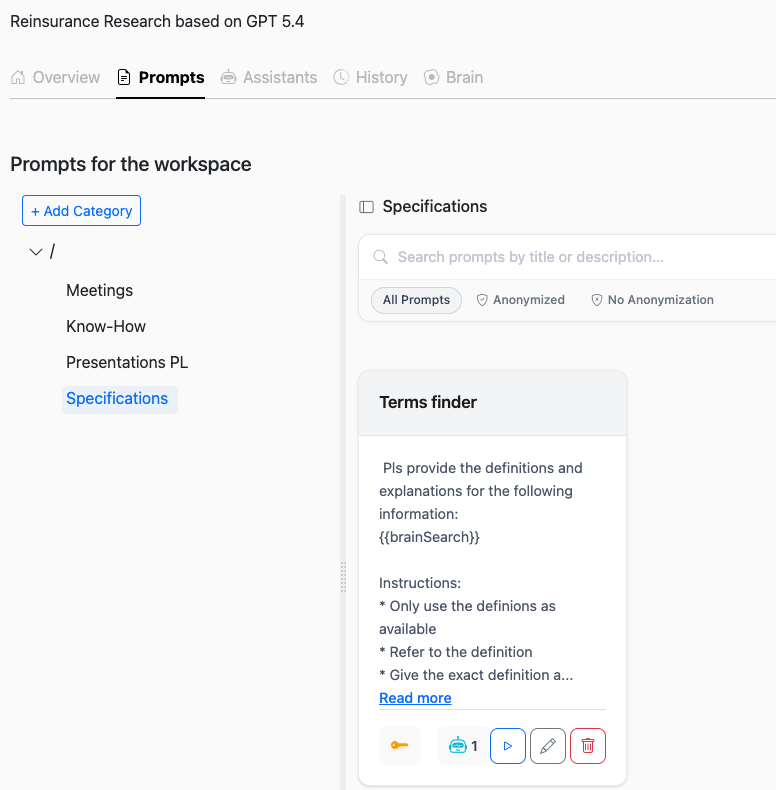
Task: Select the All Prompts filter
Action: click(416, 300)
